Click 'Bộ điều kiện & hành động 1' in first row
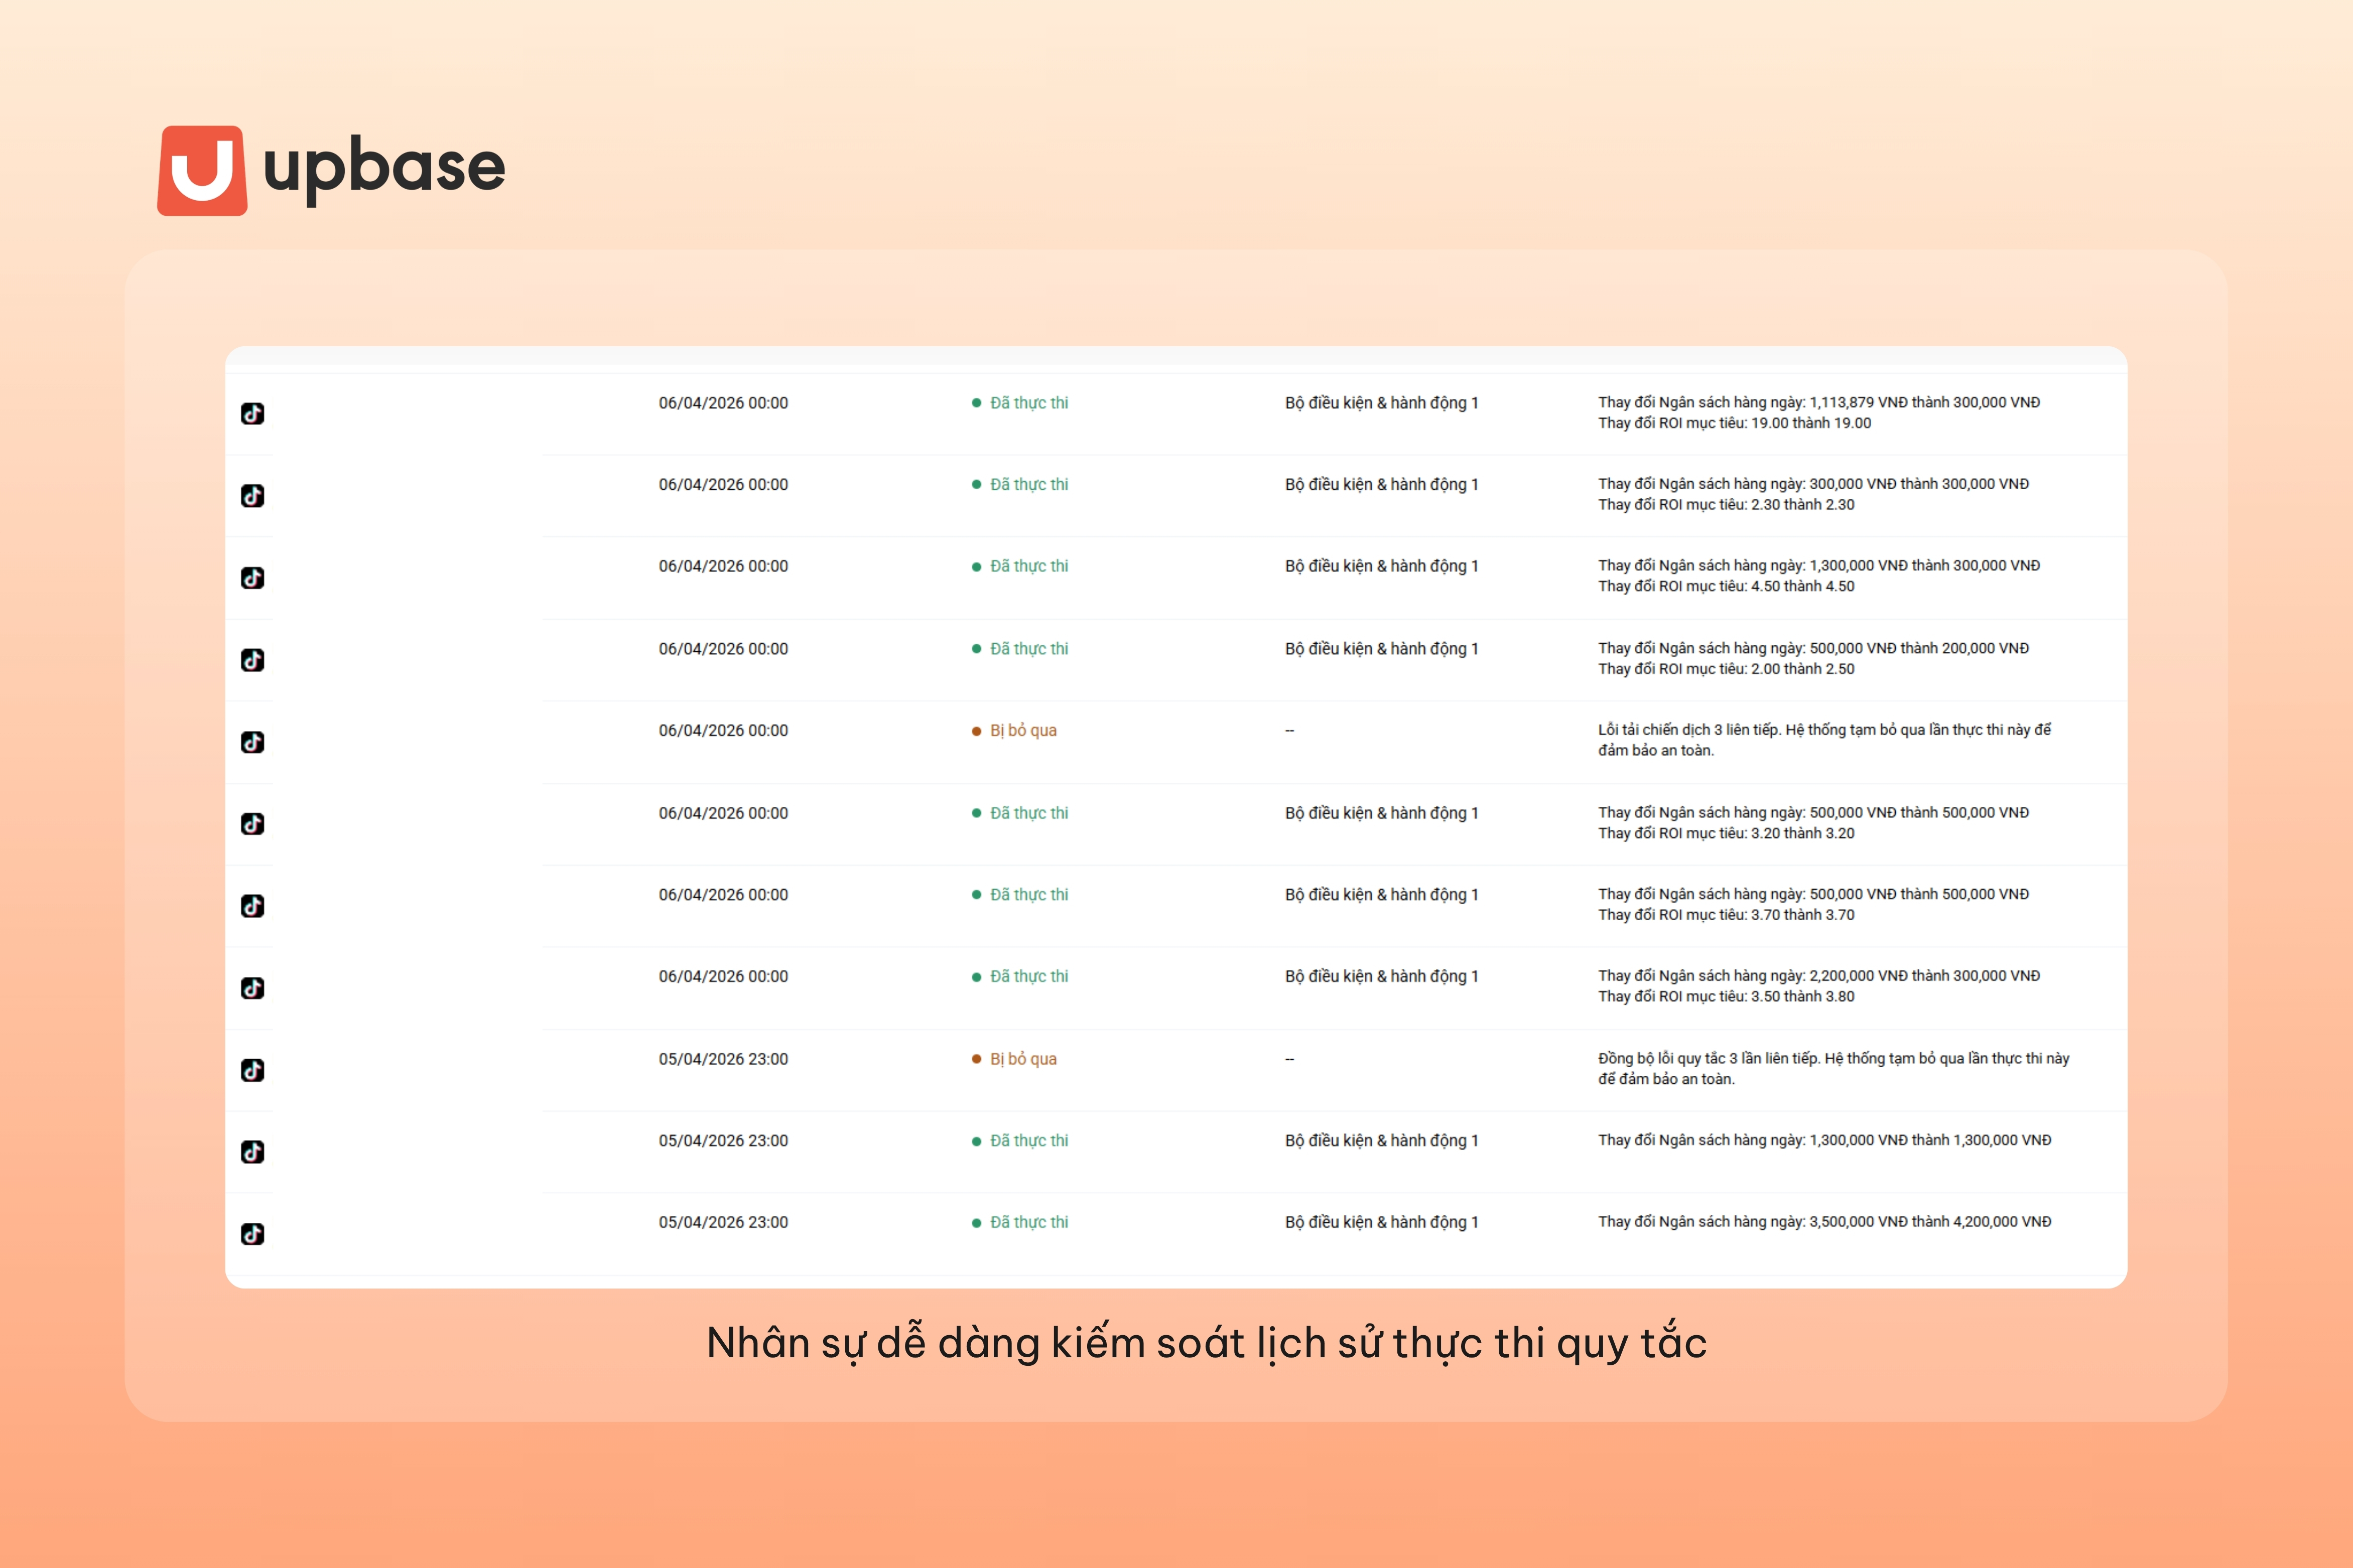This screenshot has height=1568, width=2353. pyautogui.click(x=1381, y=403)
